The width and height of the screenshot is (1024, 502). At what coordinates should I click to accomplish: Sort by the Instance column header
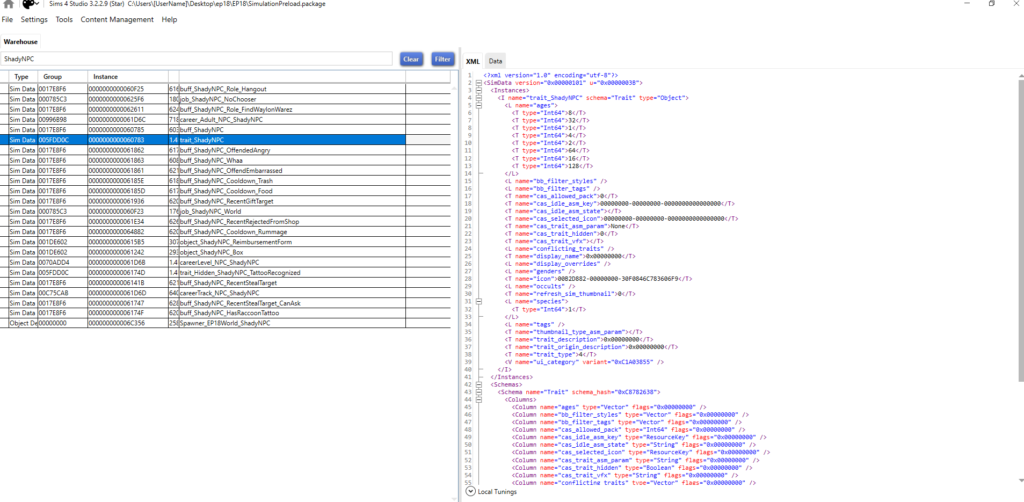(105, 77)
